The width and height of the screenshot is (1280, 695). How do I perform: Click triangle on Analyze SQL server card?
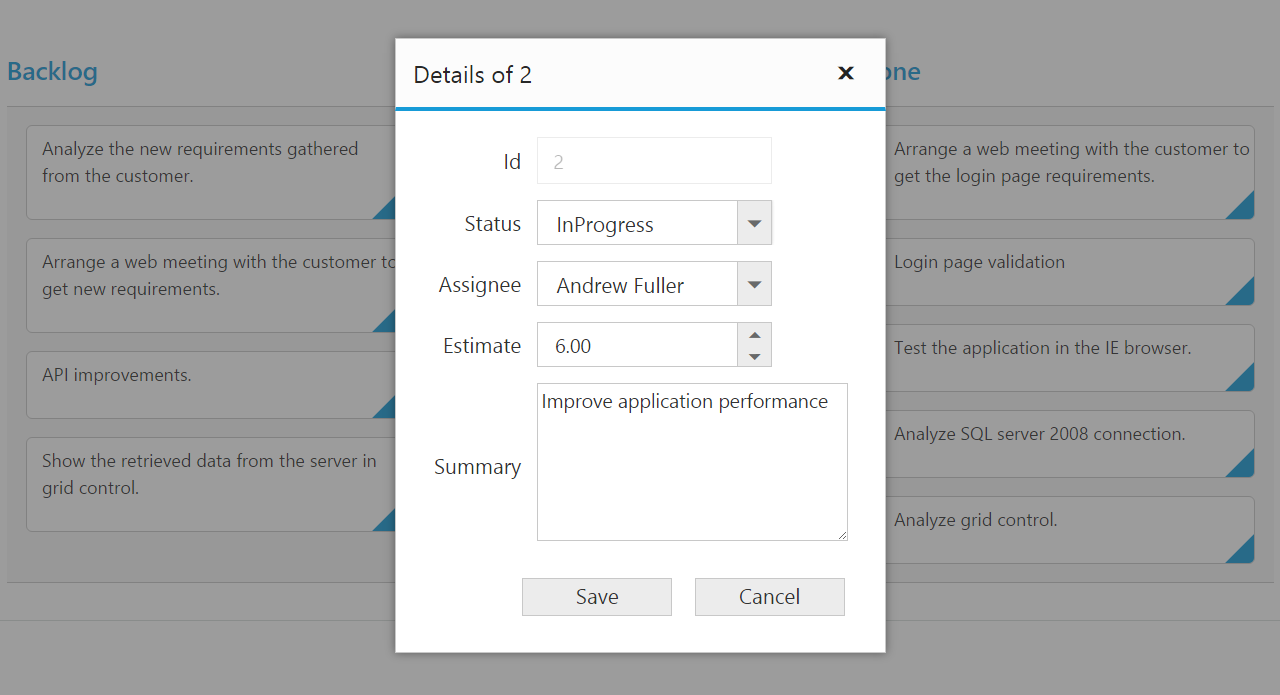[1243, 466]
